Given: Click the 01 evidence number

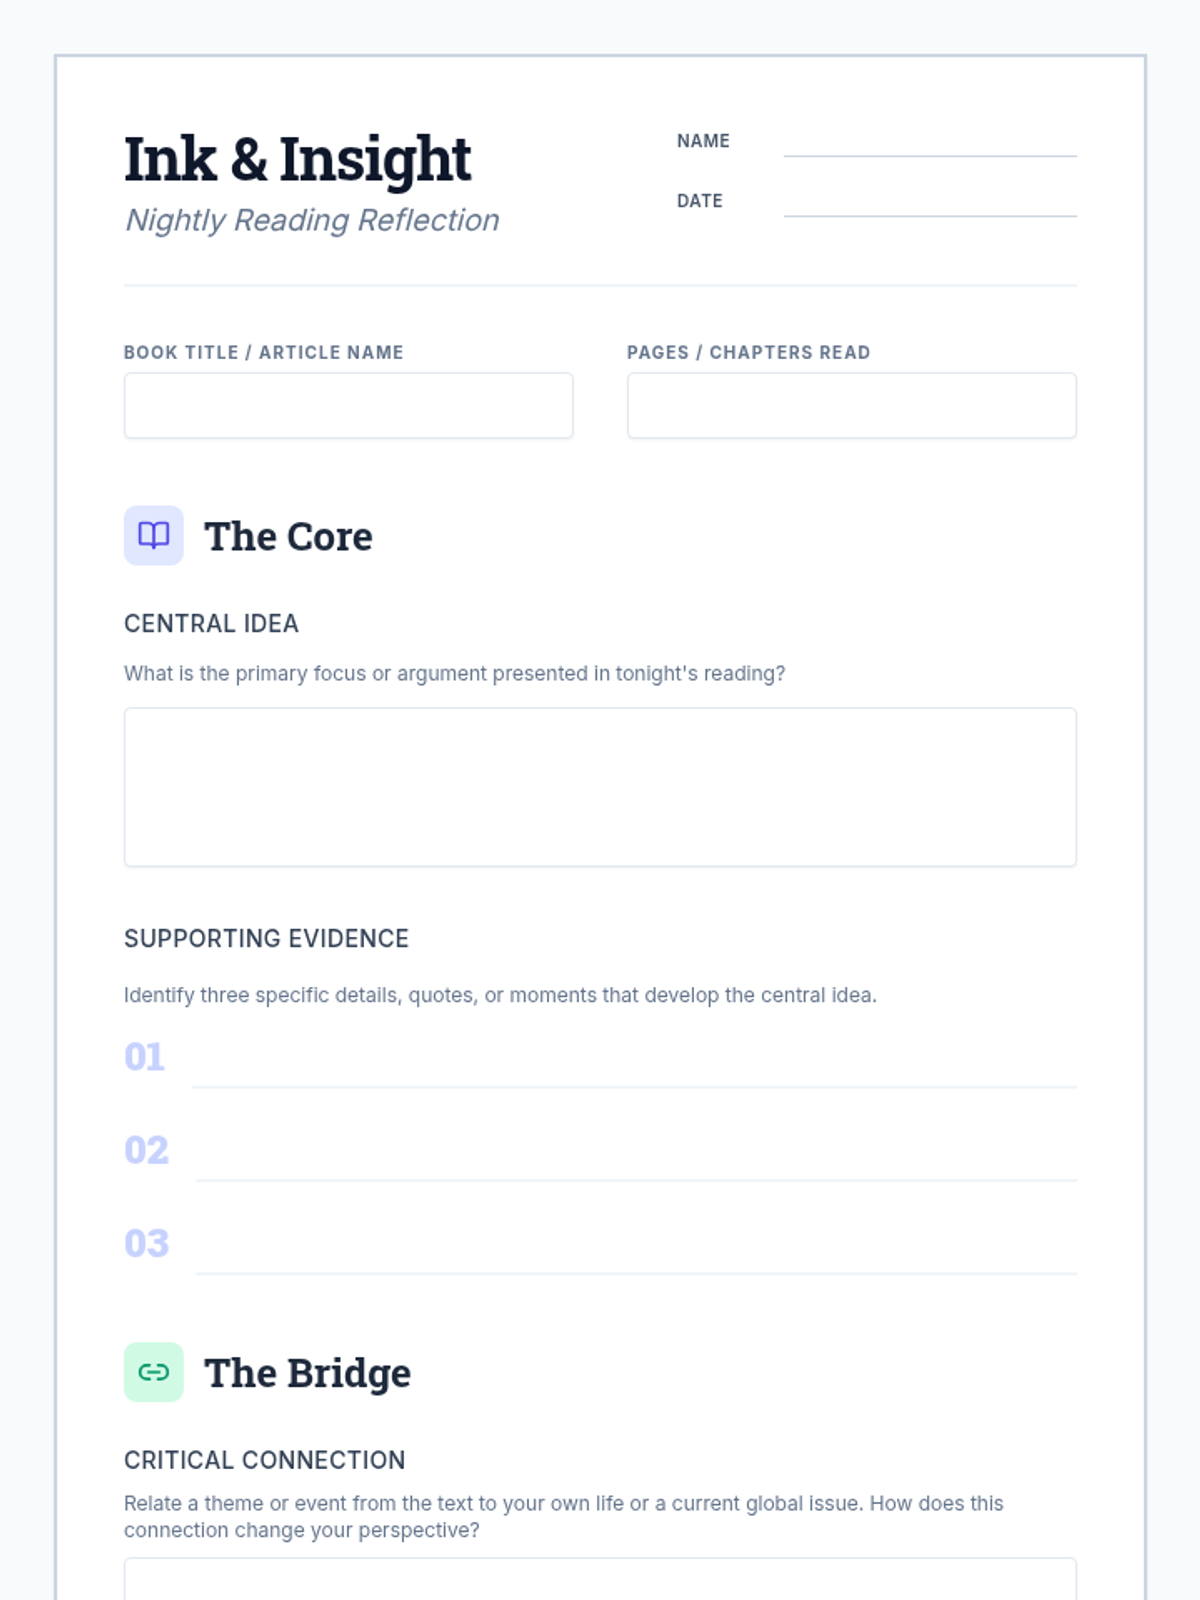Looking at the screenshot, I should click(144, 1057).
